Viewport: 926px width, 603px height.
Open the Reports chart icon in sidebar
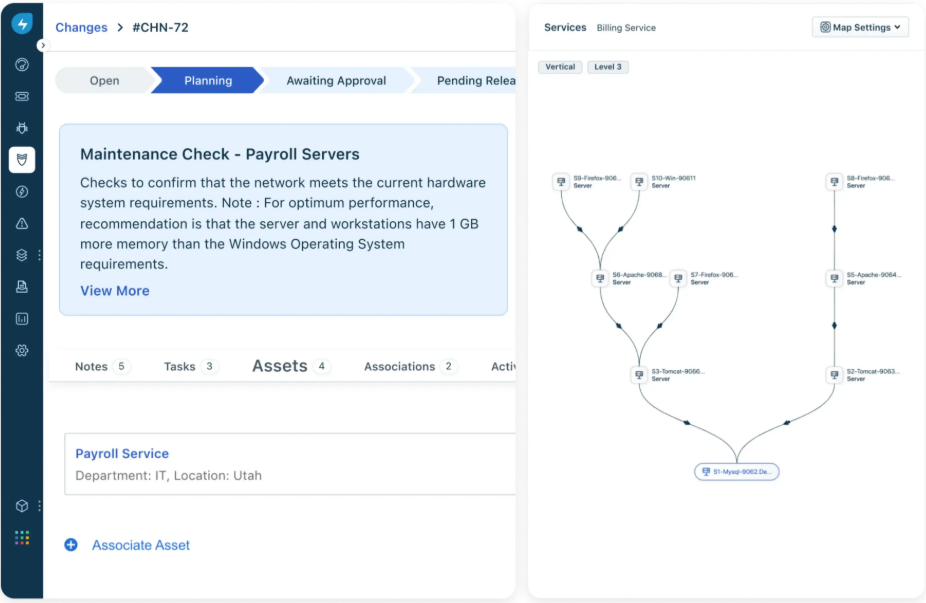[22, 319]
